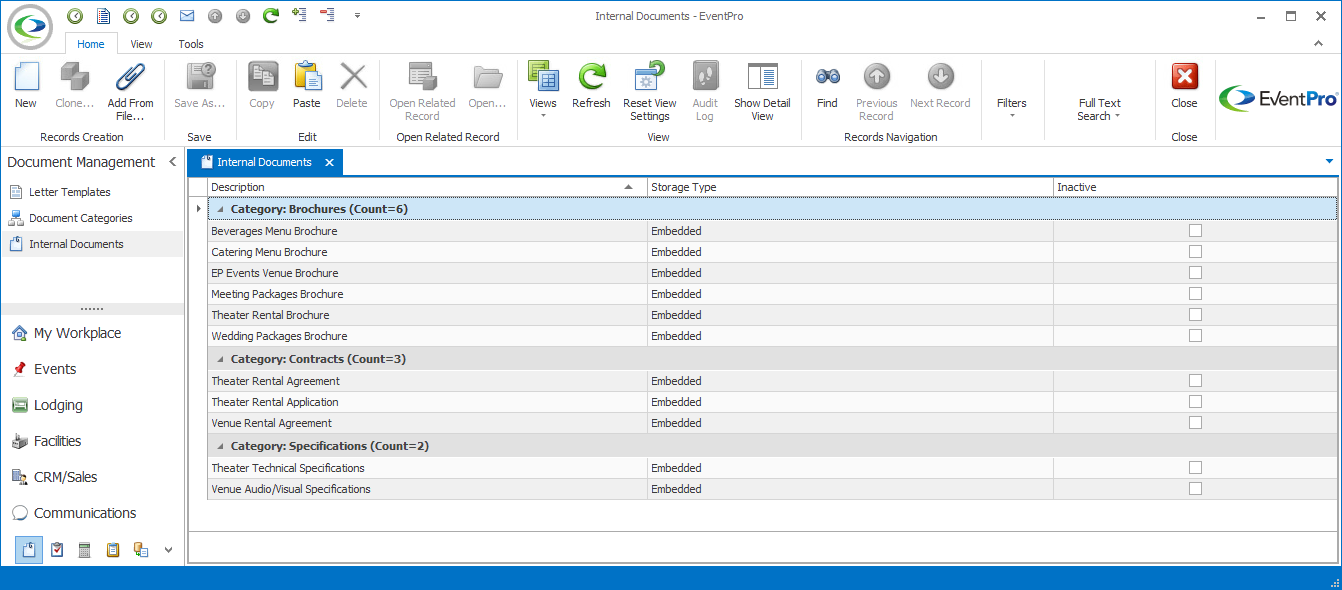This screenshot has height=590, width=1342.
Task: Open Document Categories in navigation panel
Action: pyautogui.click(x=80, y=218)
